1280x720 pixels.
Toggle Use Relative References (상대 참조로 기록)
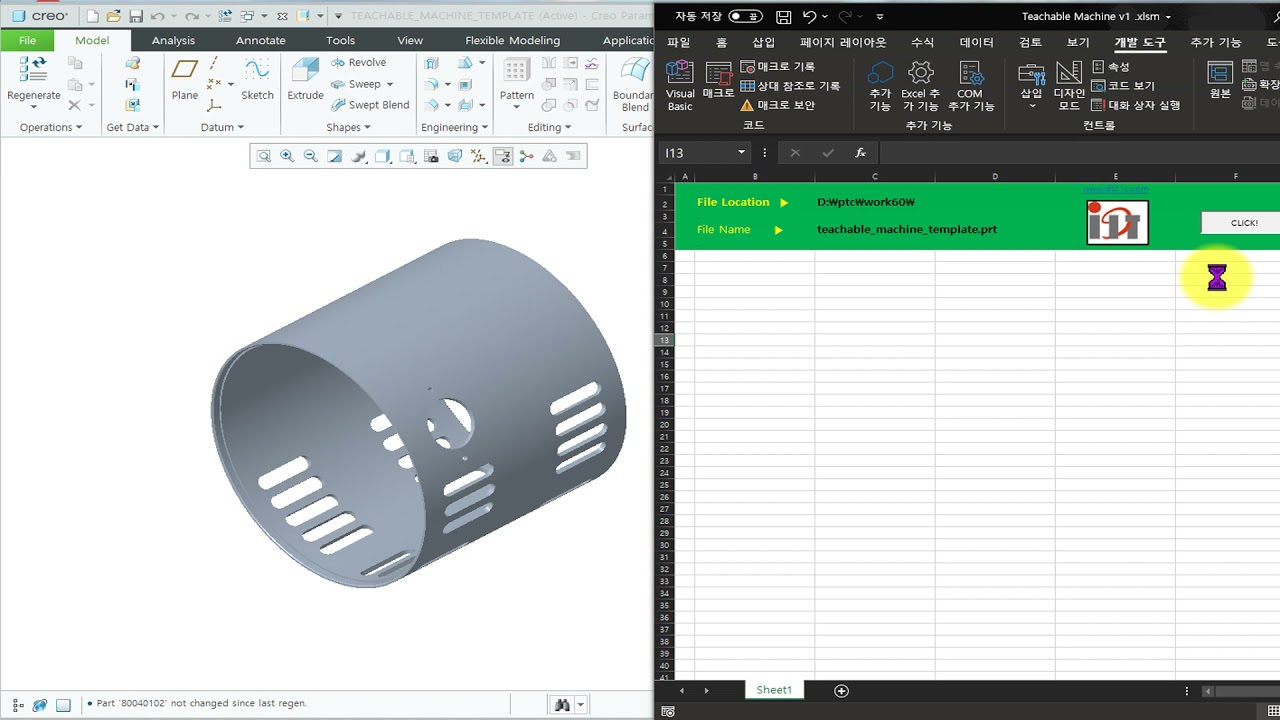pyautogui.click(x=790, y=86)
